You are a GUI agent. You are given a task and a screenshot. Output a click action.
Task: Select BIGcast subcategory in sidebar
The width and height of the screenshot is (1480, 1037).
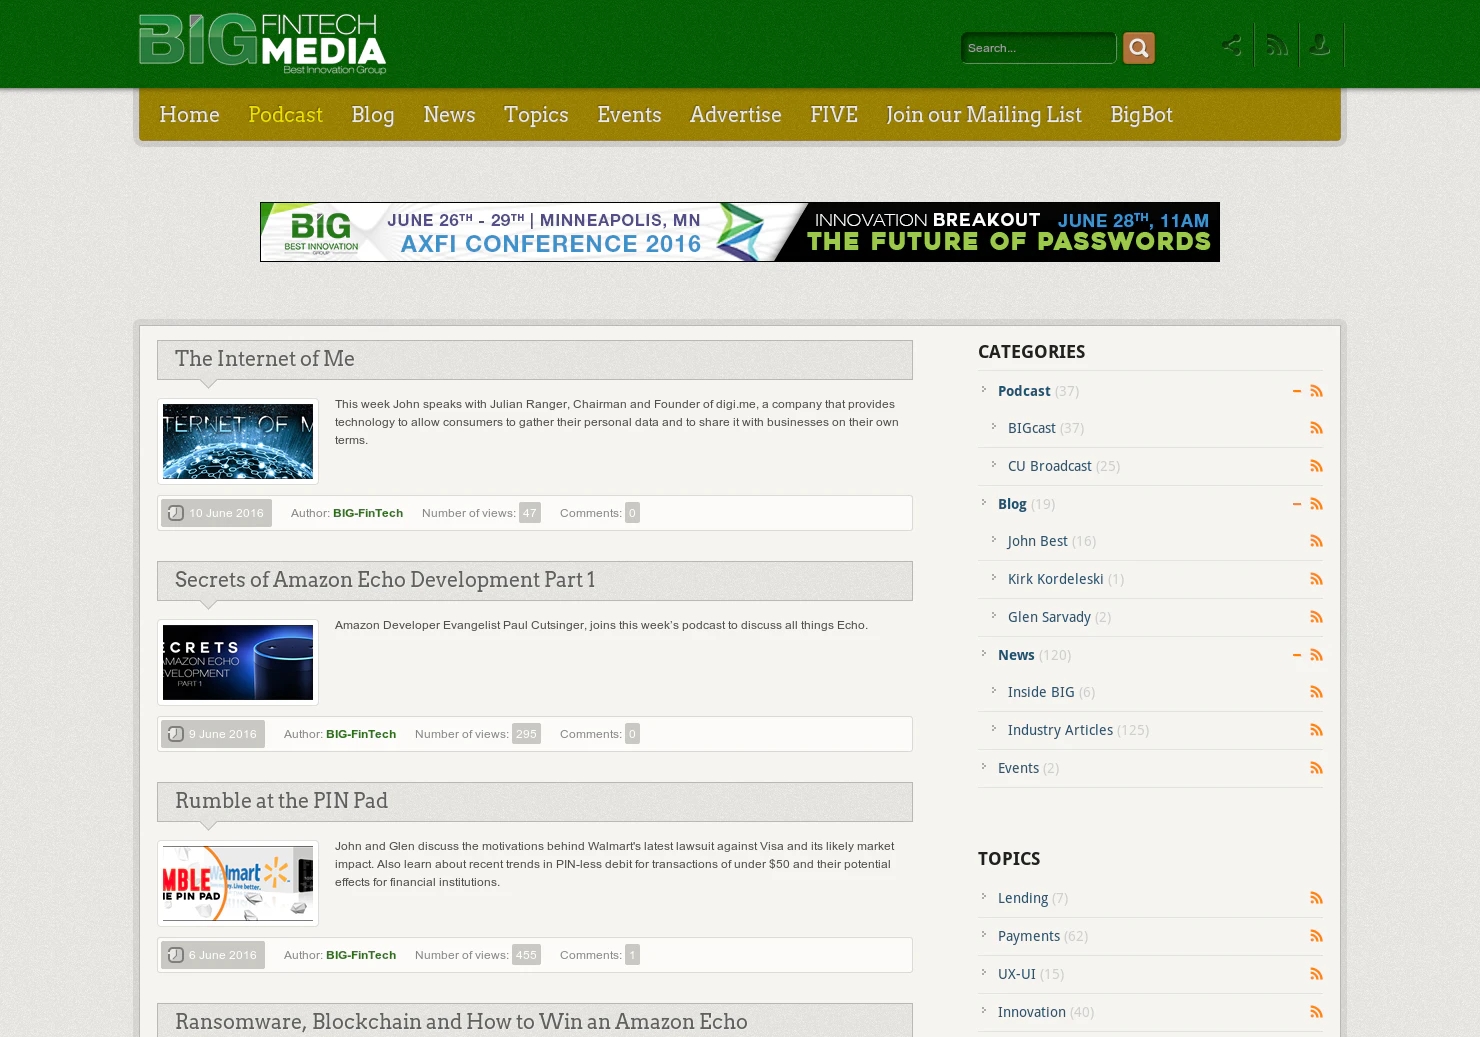pos(1032,428)
